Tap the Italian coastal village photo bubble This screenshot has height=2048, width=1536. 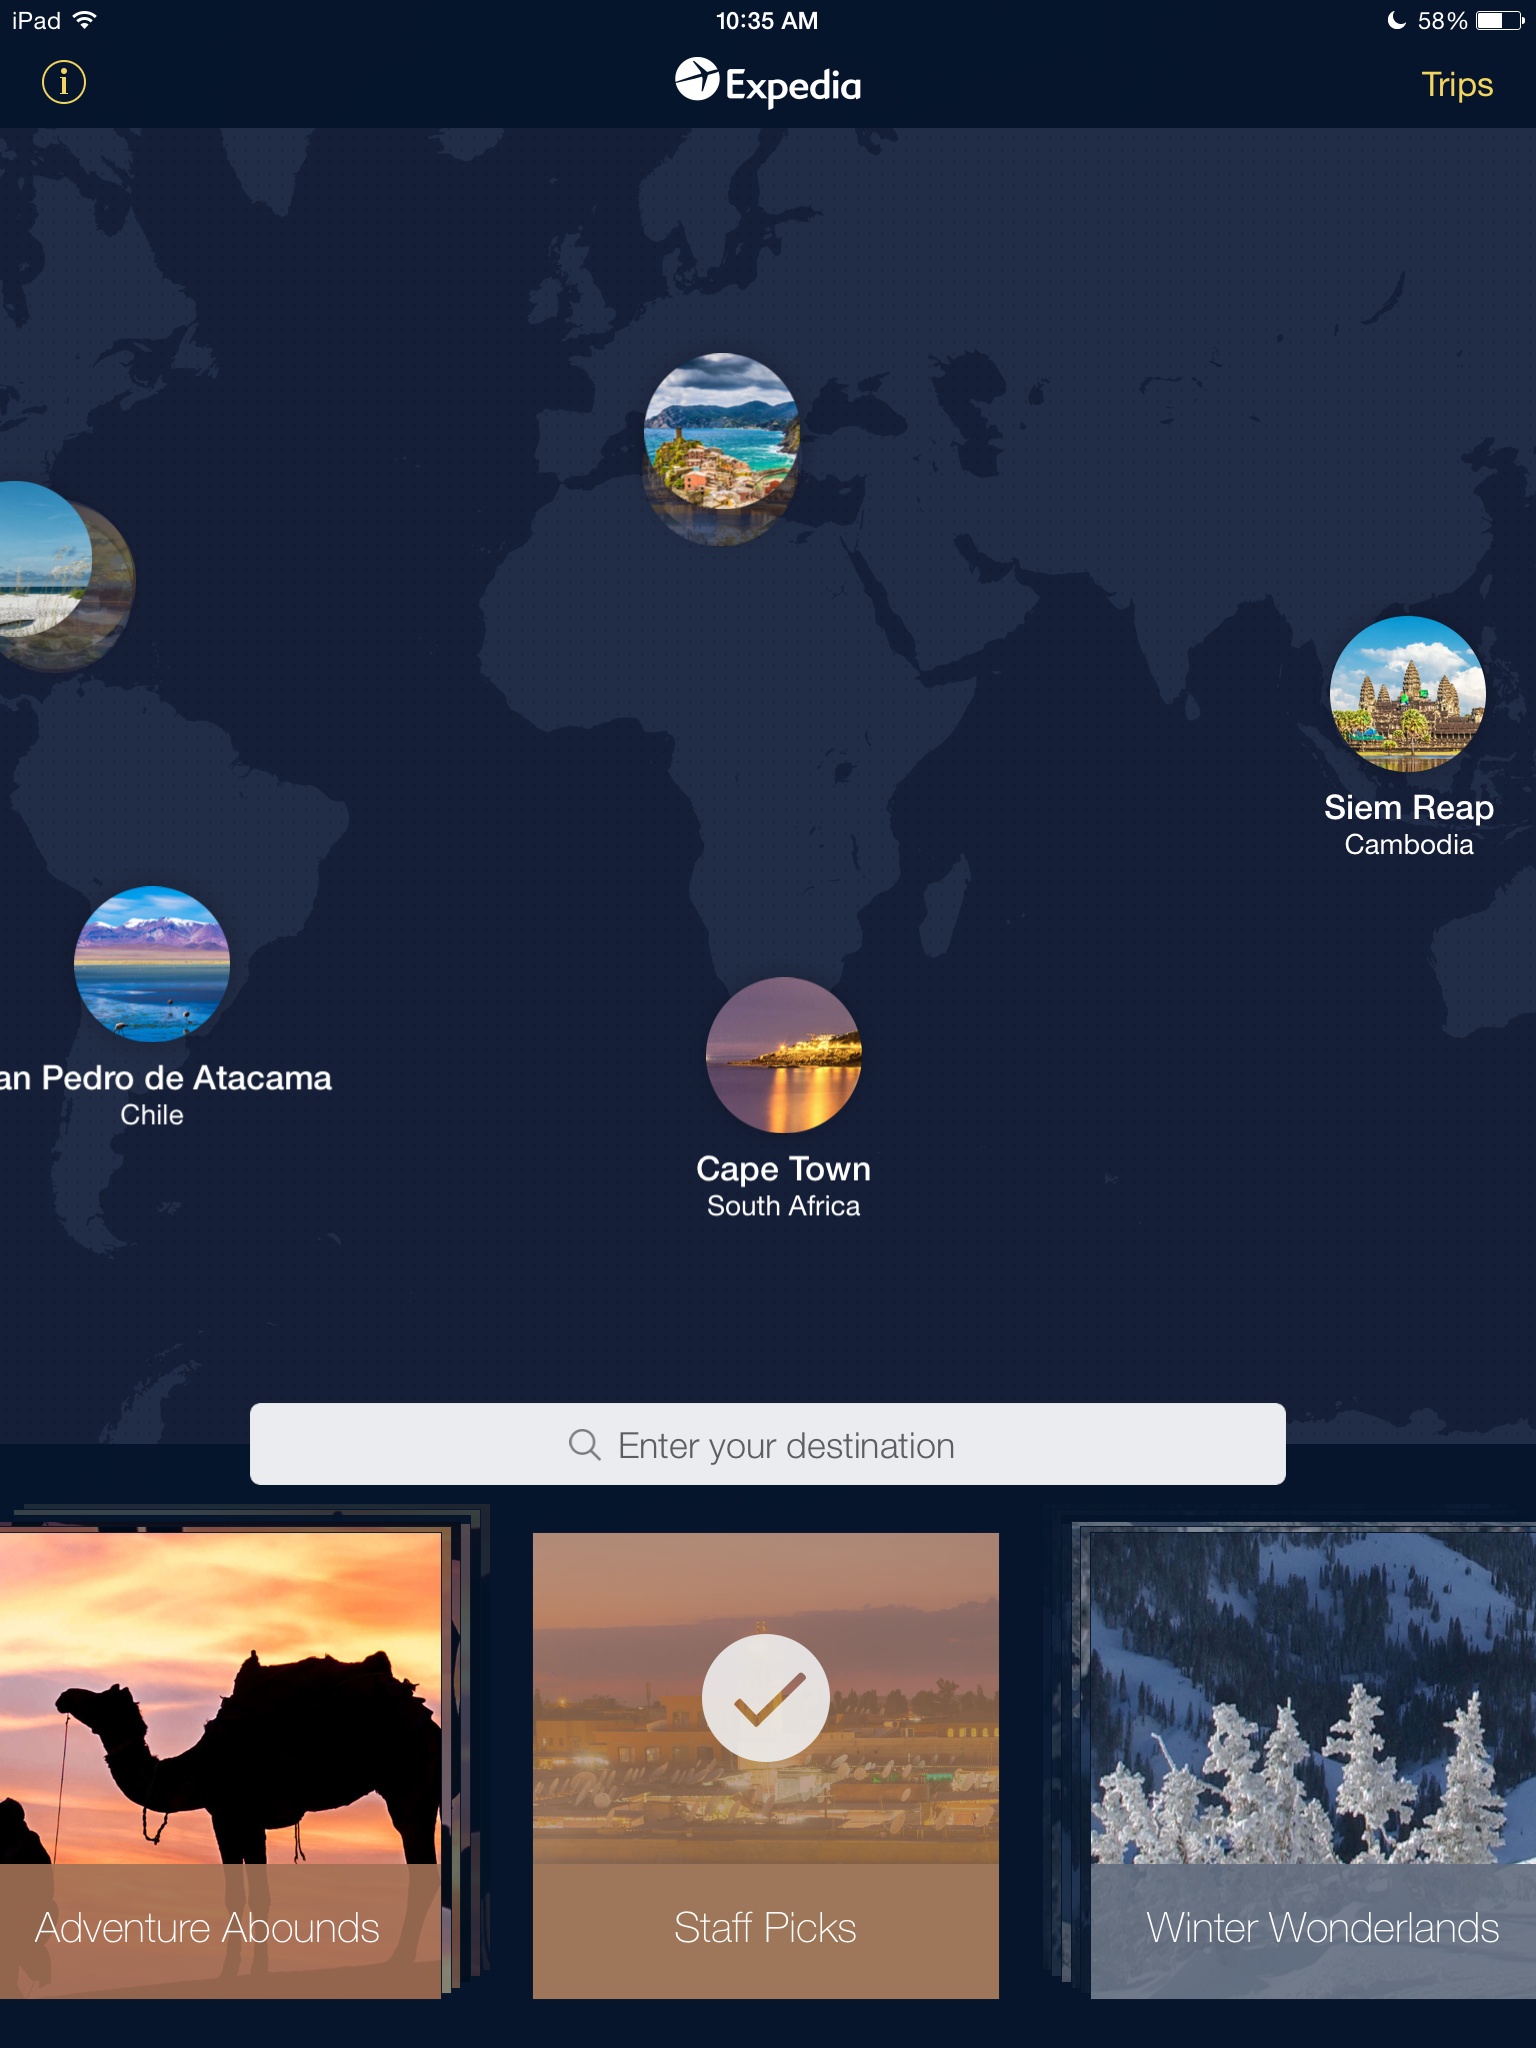721,431
